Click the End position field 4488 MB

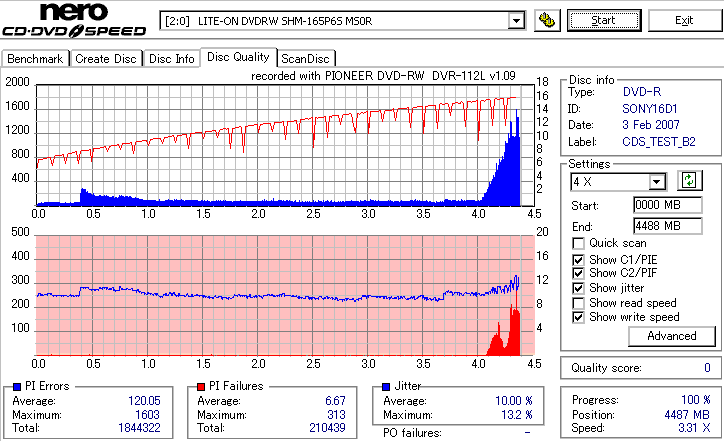[x=668, y=226]
